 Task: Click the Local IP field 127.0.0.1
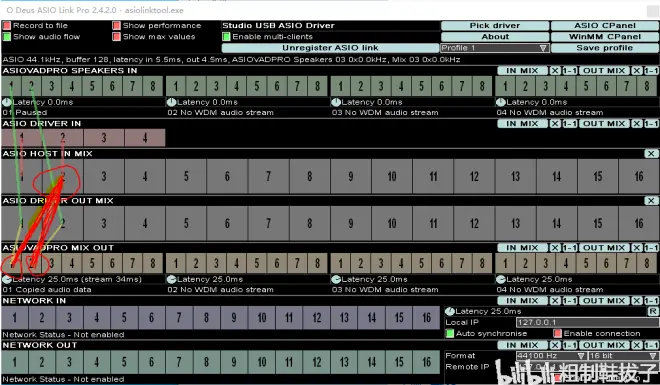(588, 323)
